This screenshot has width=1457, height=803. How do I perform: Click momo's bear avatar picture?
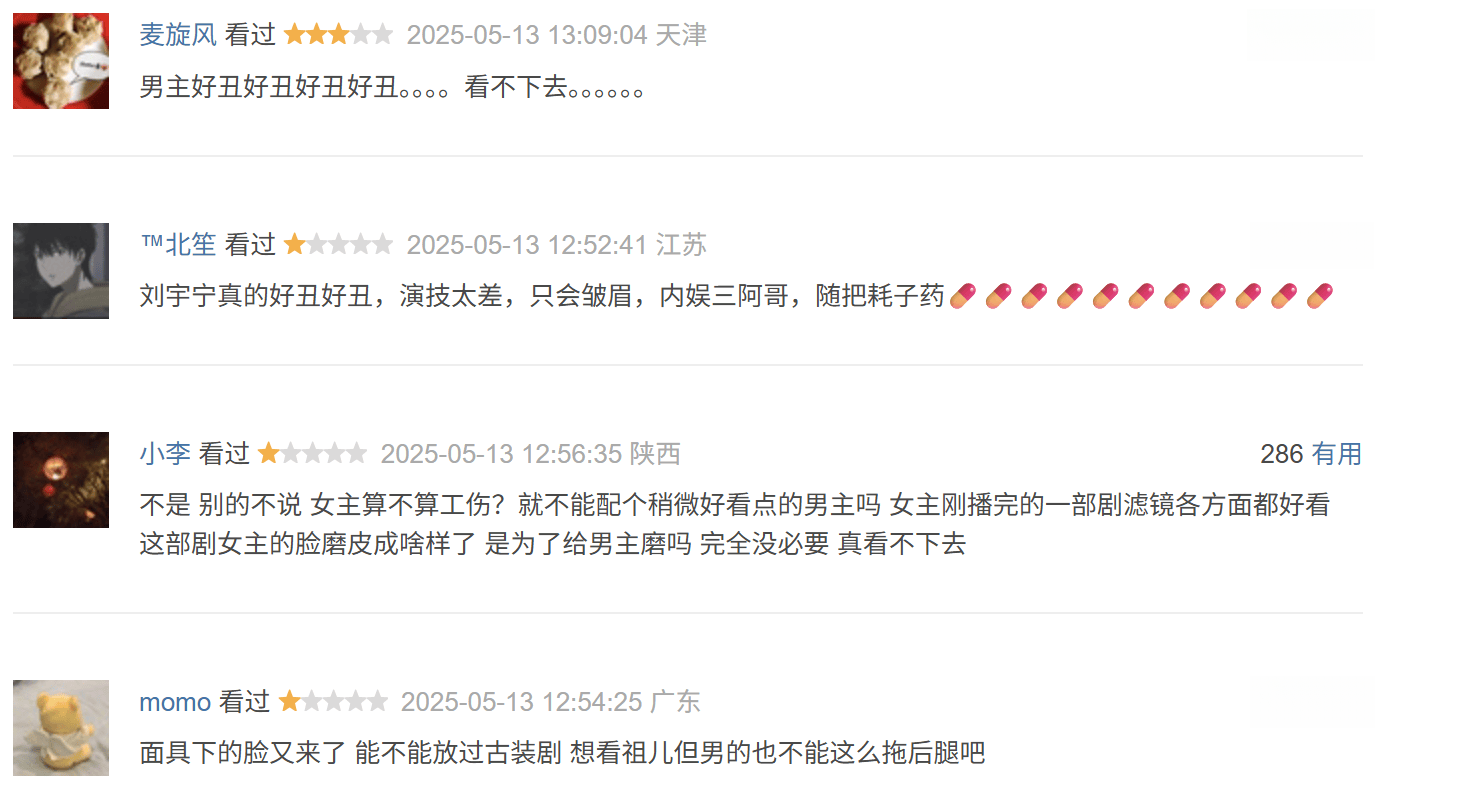pyautogui.click(x=61, y=728)
